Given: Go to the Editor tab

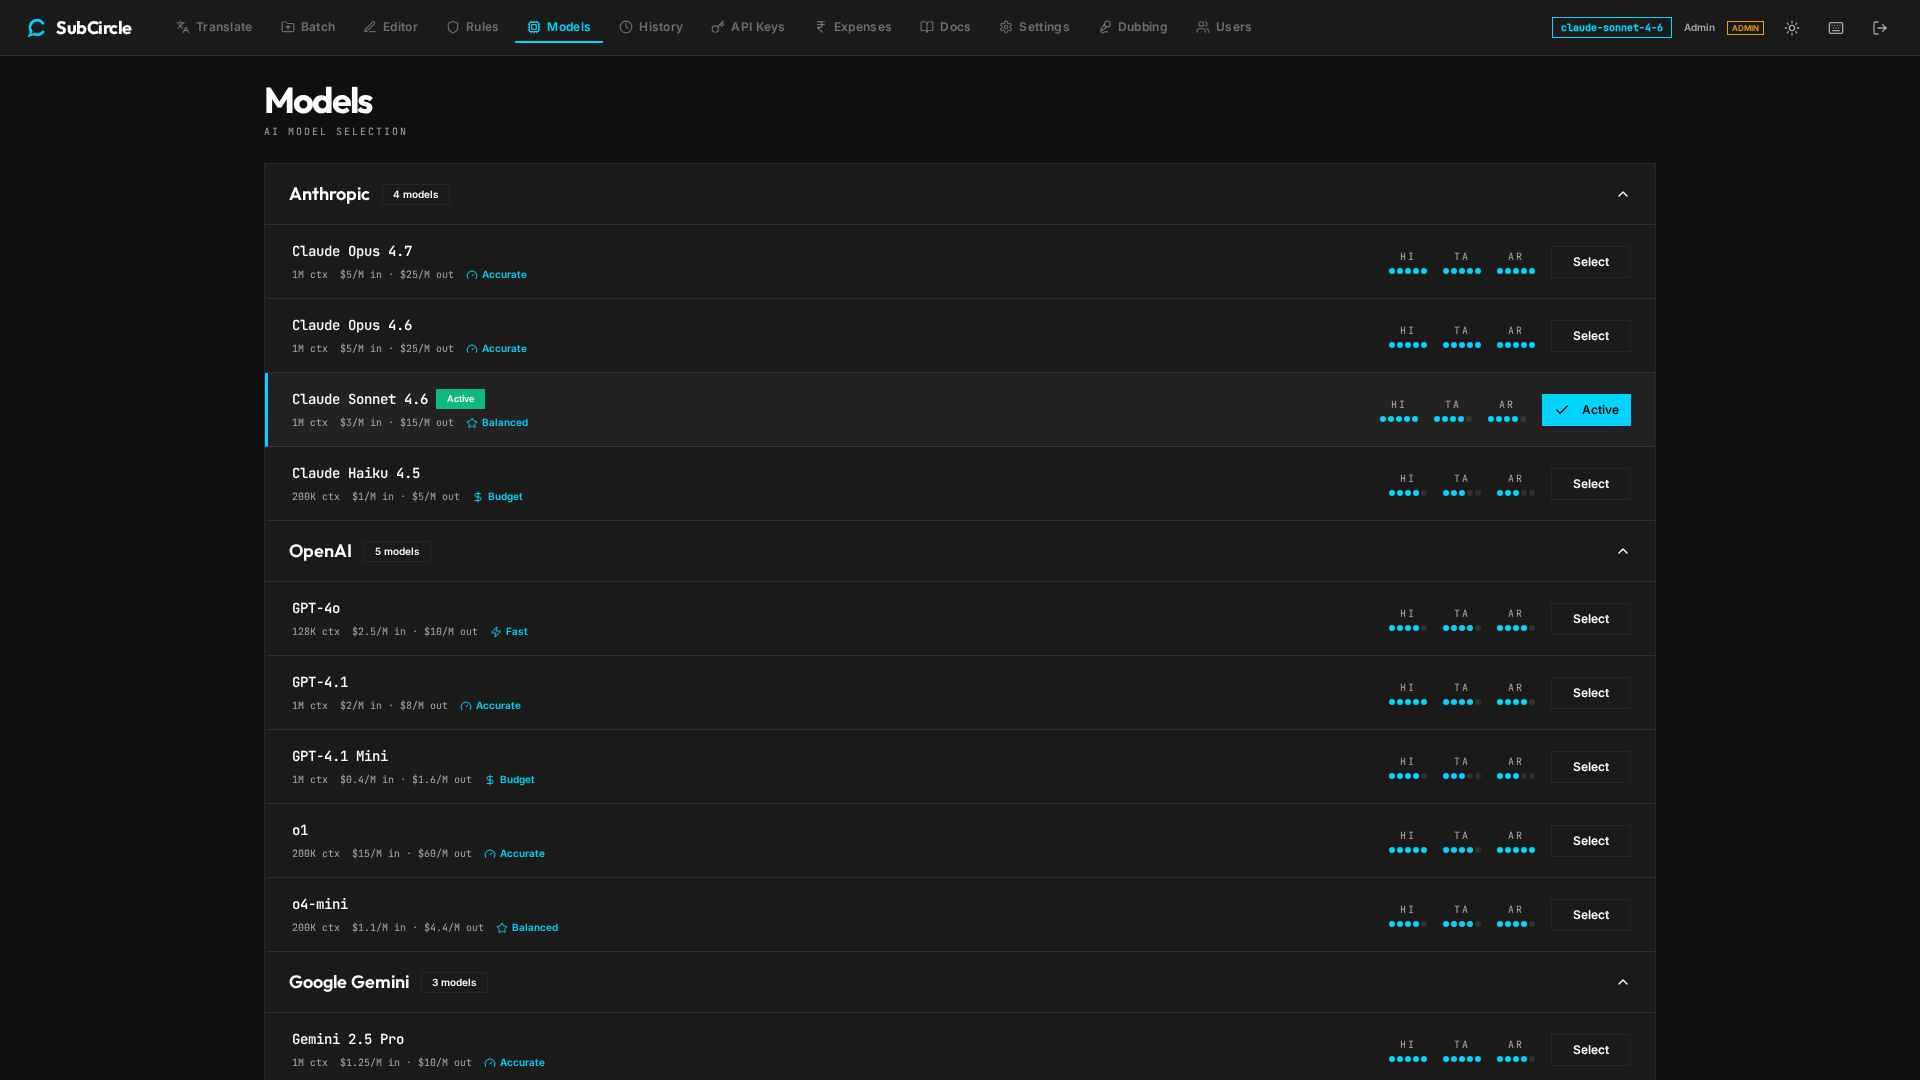Looking at the screenshot, I should (391, 27).
